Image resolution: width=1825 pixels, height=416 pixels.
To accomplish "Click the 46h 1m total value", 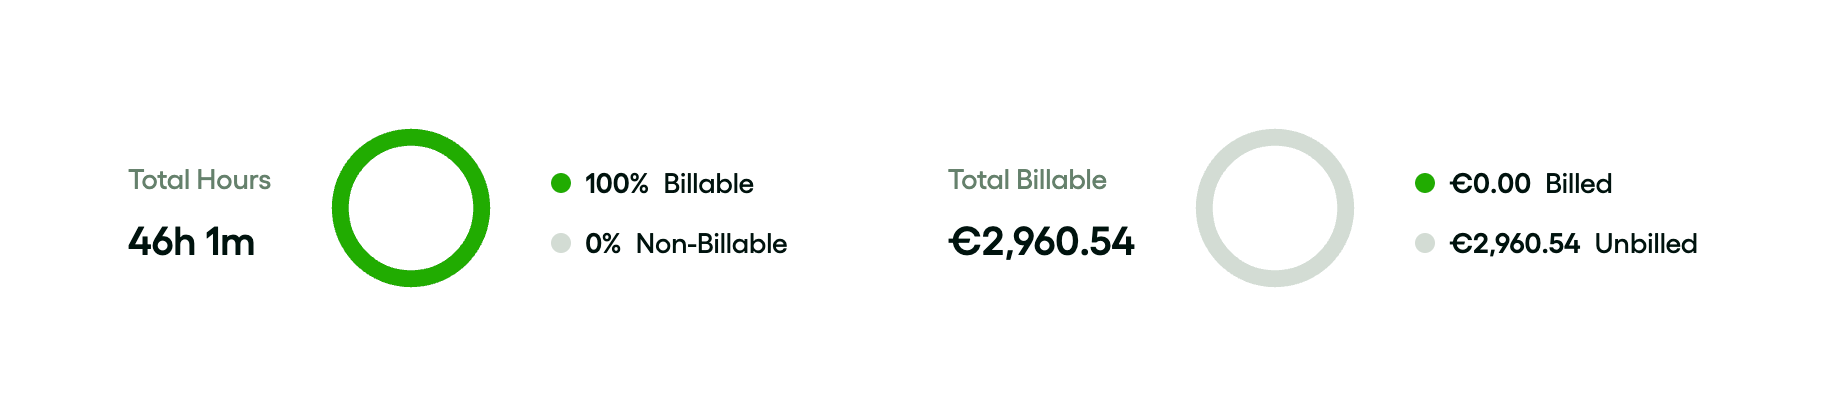I will [x=191, y=242].
